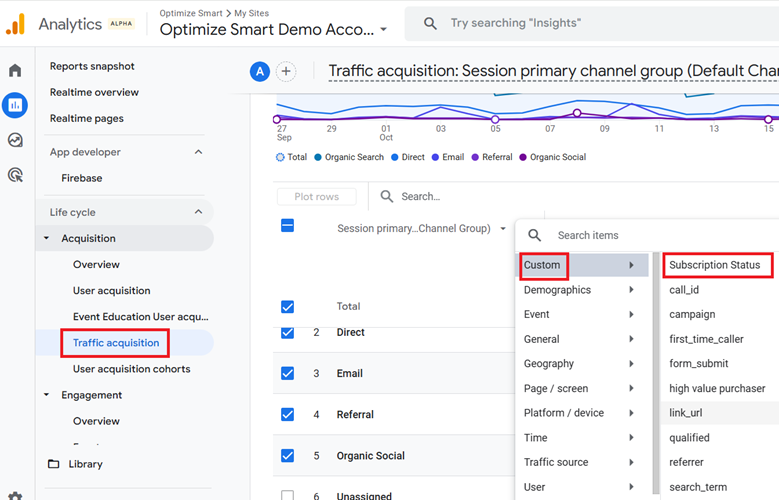This screenshot has height=500, width=779.
Task: Open the Firebase report
Action: [x=82, y=178]
